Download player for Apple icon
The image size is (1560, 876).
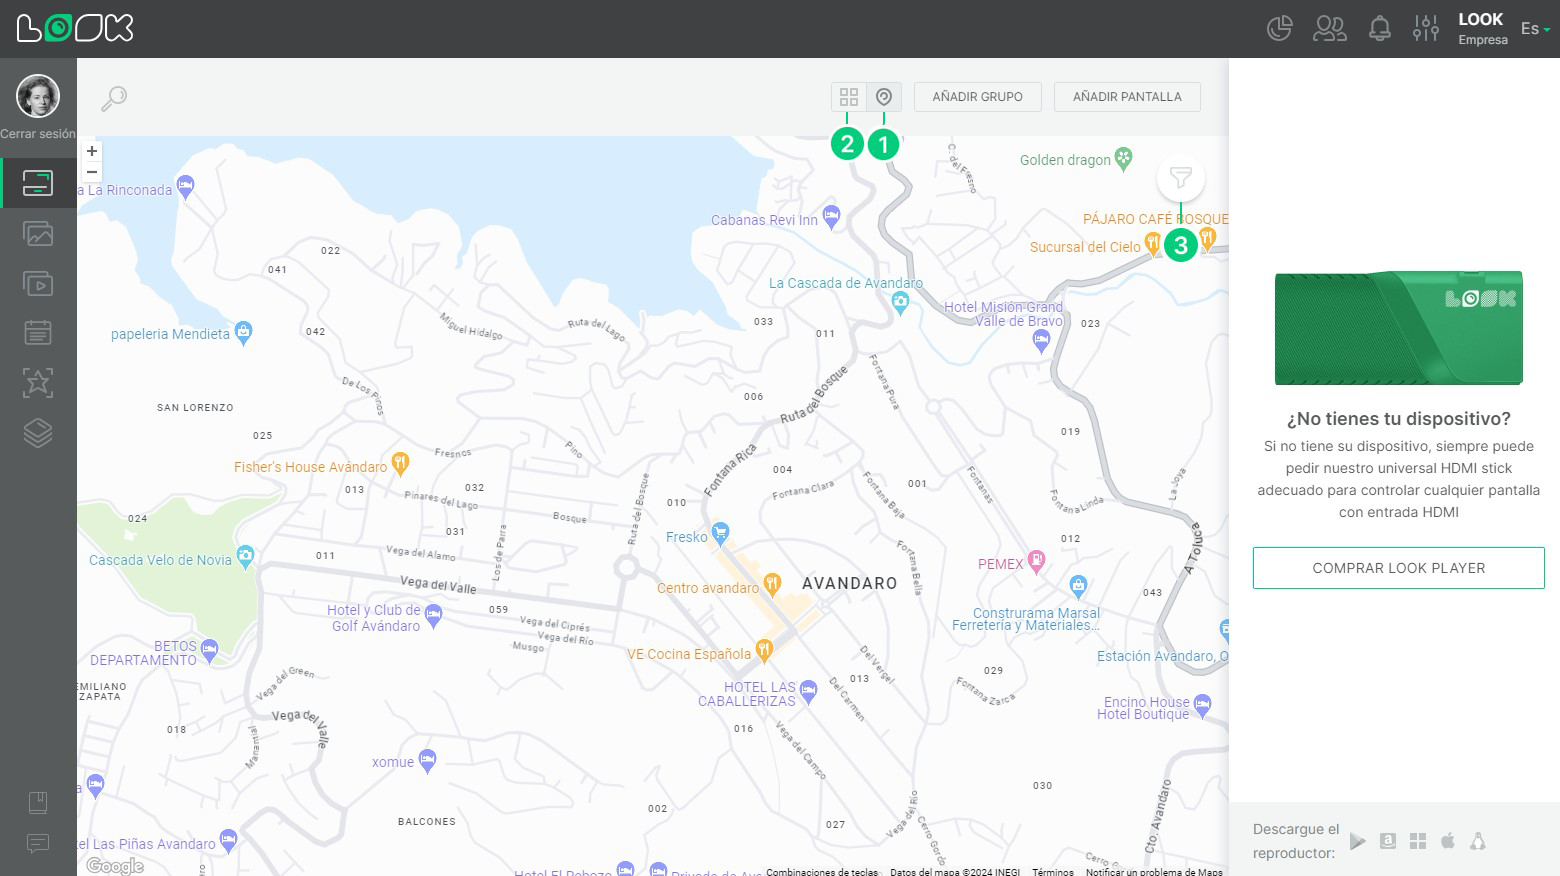click(x=1448, y=841)
